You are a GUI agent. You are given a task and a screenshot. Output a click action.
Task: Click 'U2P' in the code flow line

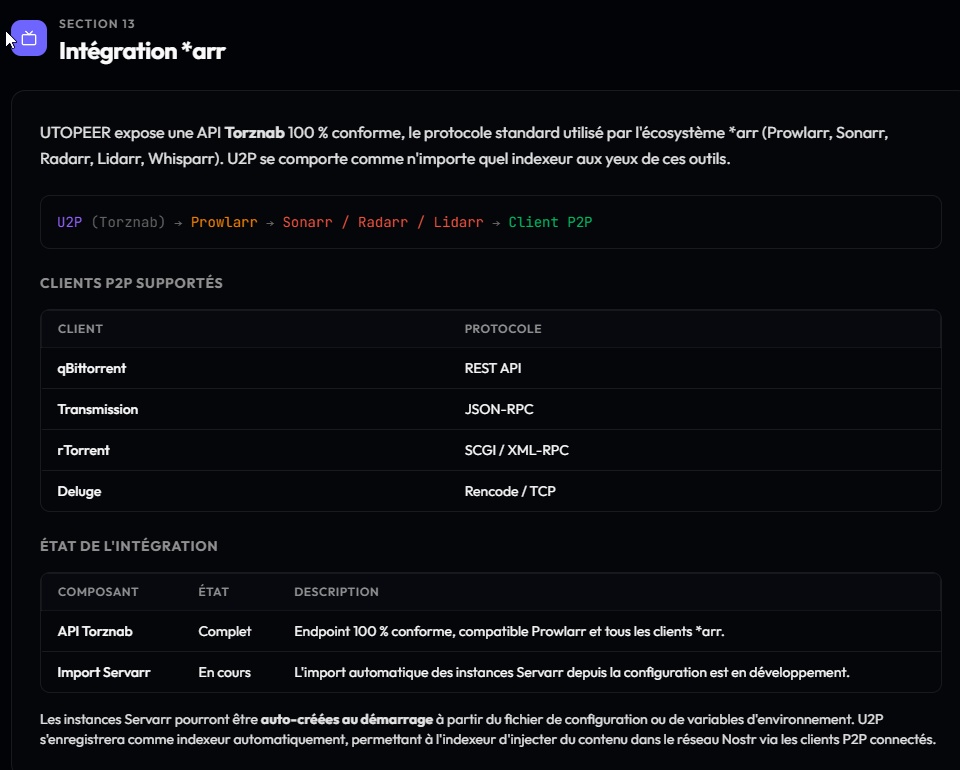pyautogui.click(x=70, y=222)
